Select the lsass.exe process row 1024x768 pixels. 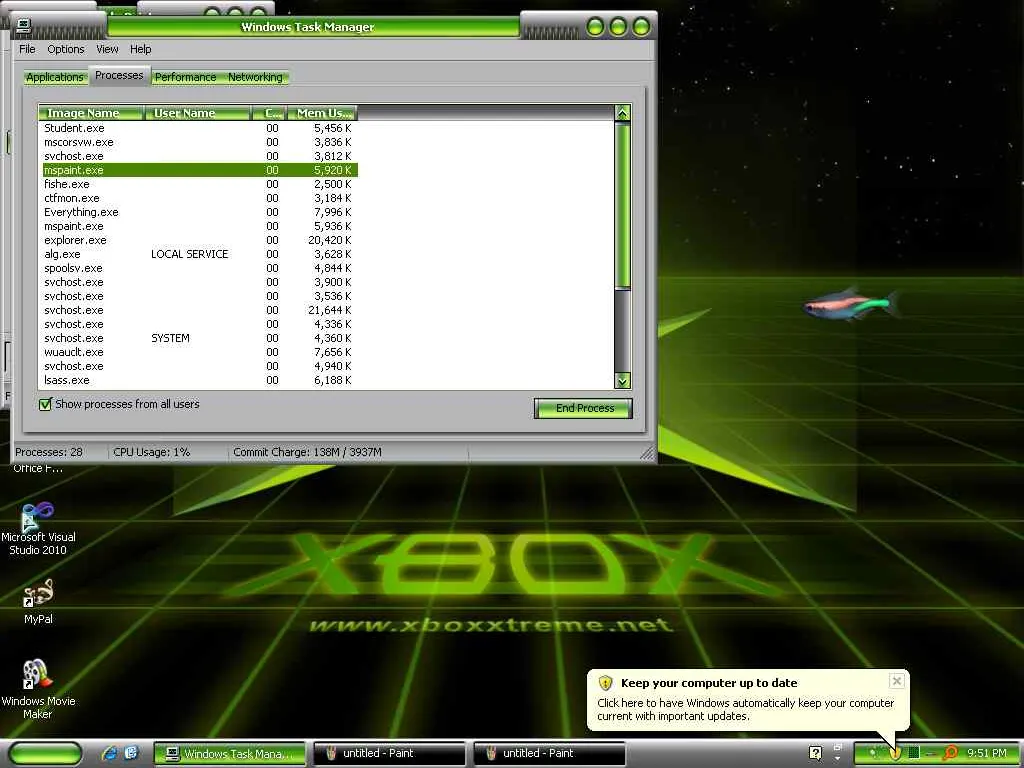198,380
